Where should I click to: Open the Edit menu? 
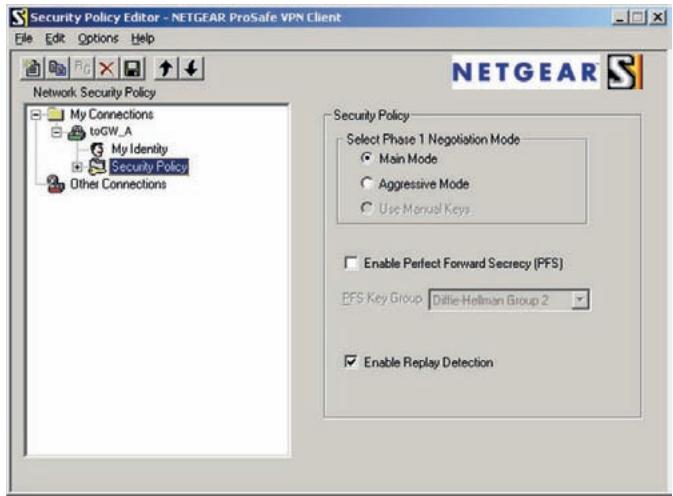pos(55,39)
